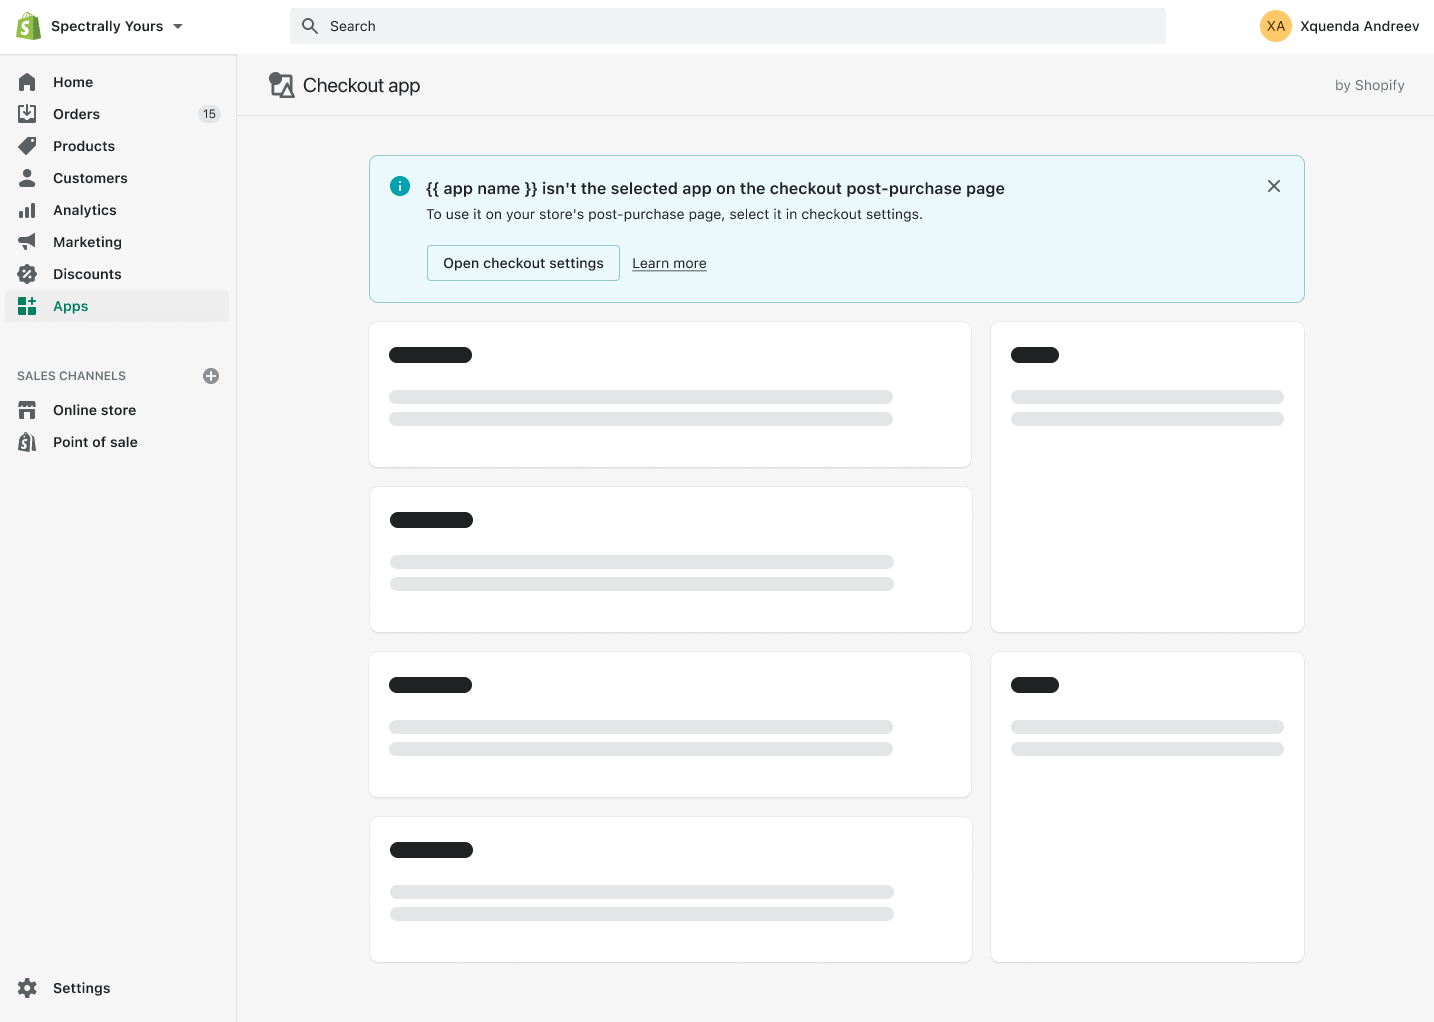Viewport: 1434px width, 1022px height.
Task: Dismiss the post-purchase banner
Action: 1274,186
